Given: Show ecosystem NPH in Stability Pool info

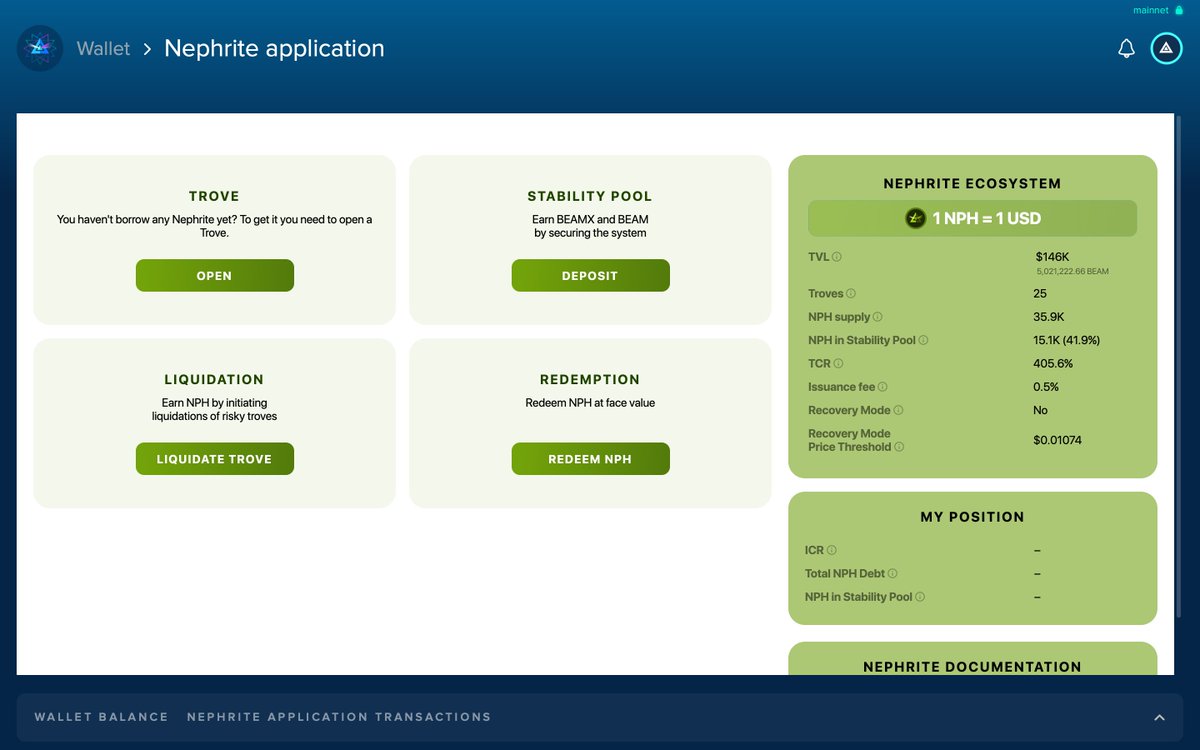Looking at the screenshot, I should (x=923, y=340).
